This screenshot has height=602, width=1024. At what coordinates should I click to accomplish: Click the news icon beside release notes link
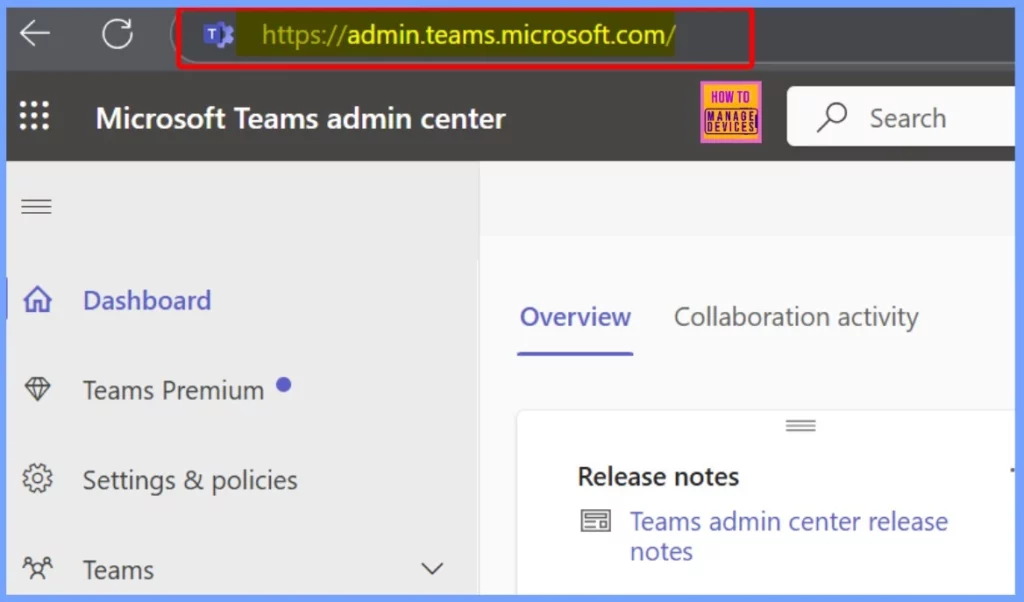click(596, 521)
